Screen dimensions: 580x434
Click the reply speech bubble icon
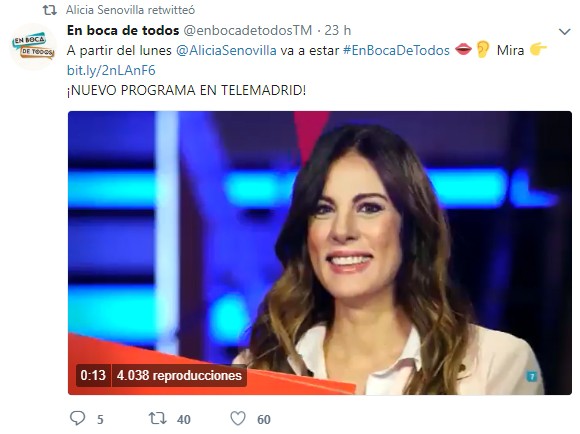[x=78, y=419]
